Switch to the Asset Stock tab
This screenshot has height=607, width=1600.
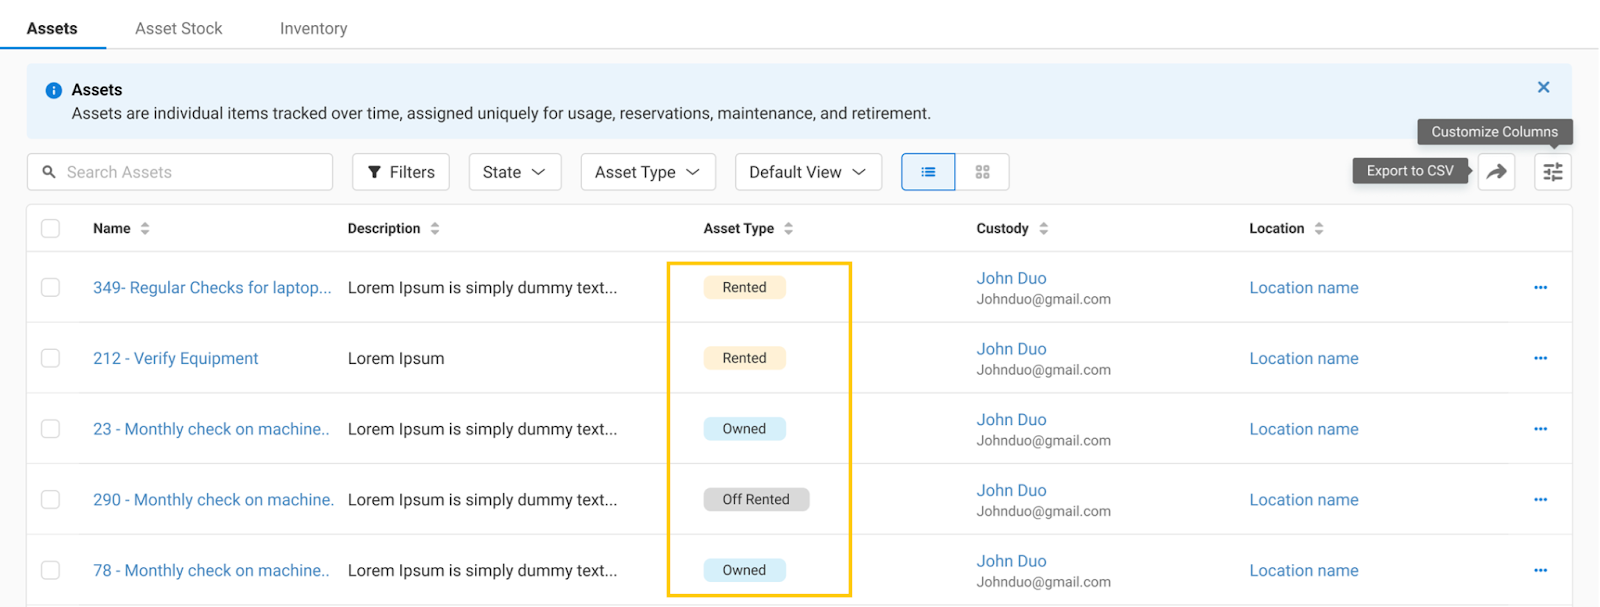pyautogui.click(x=179, y=28)
